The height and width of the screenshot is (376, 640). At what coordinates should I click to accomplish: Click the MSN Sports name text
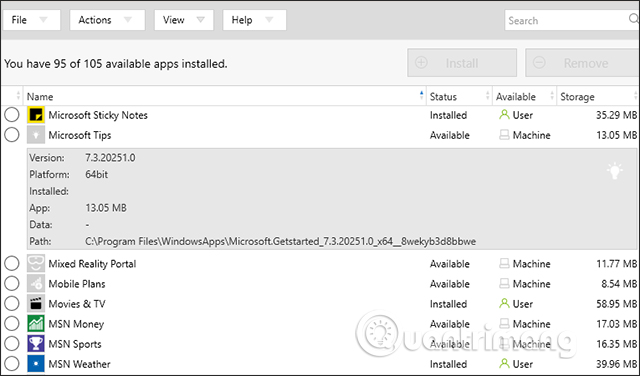pos(75,345)
